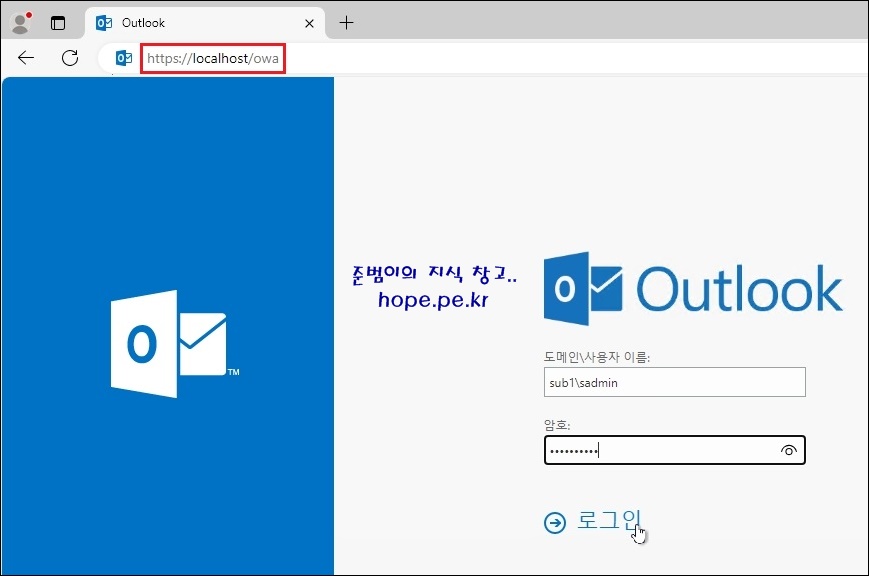Click the 로그인 sign-in link
869x576 pixels.
[609, 521]
